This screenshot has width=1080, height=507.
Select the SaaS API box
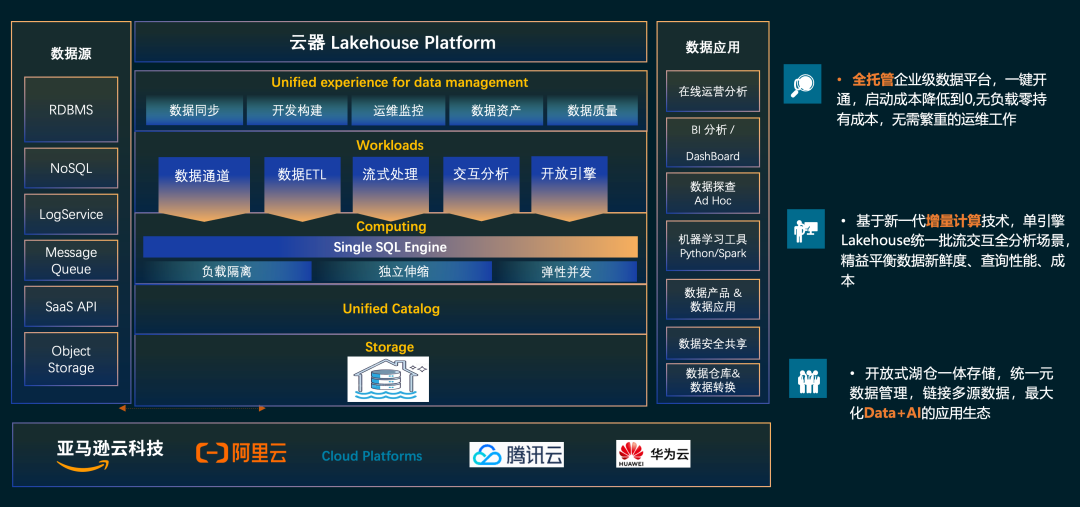71,307
